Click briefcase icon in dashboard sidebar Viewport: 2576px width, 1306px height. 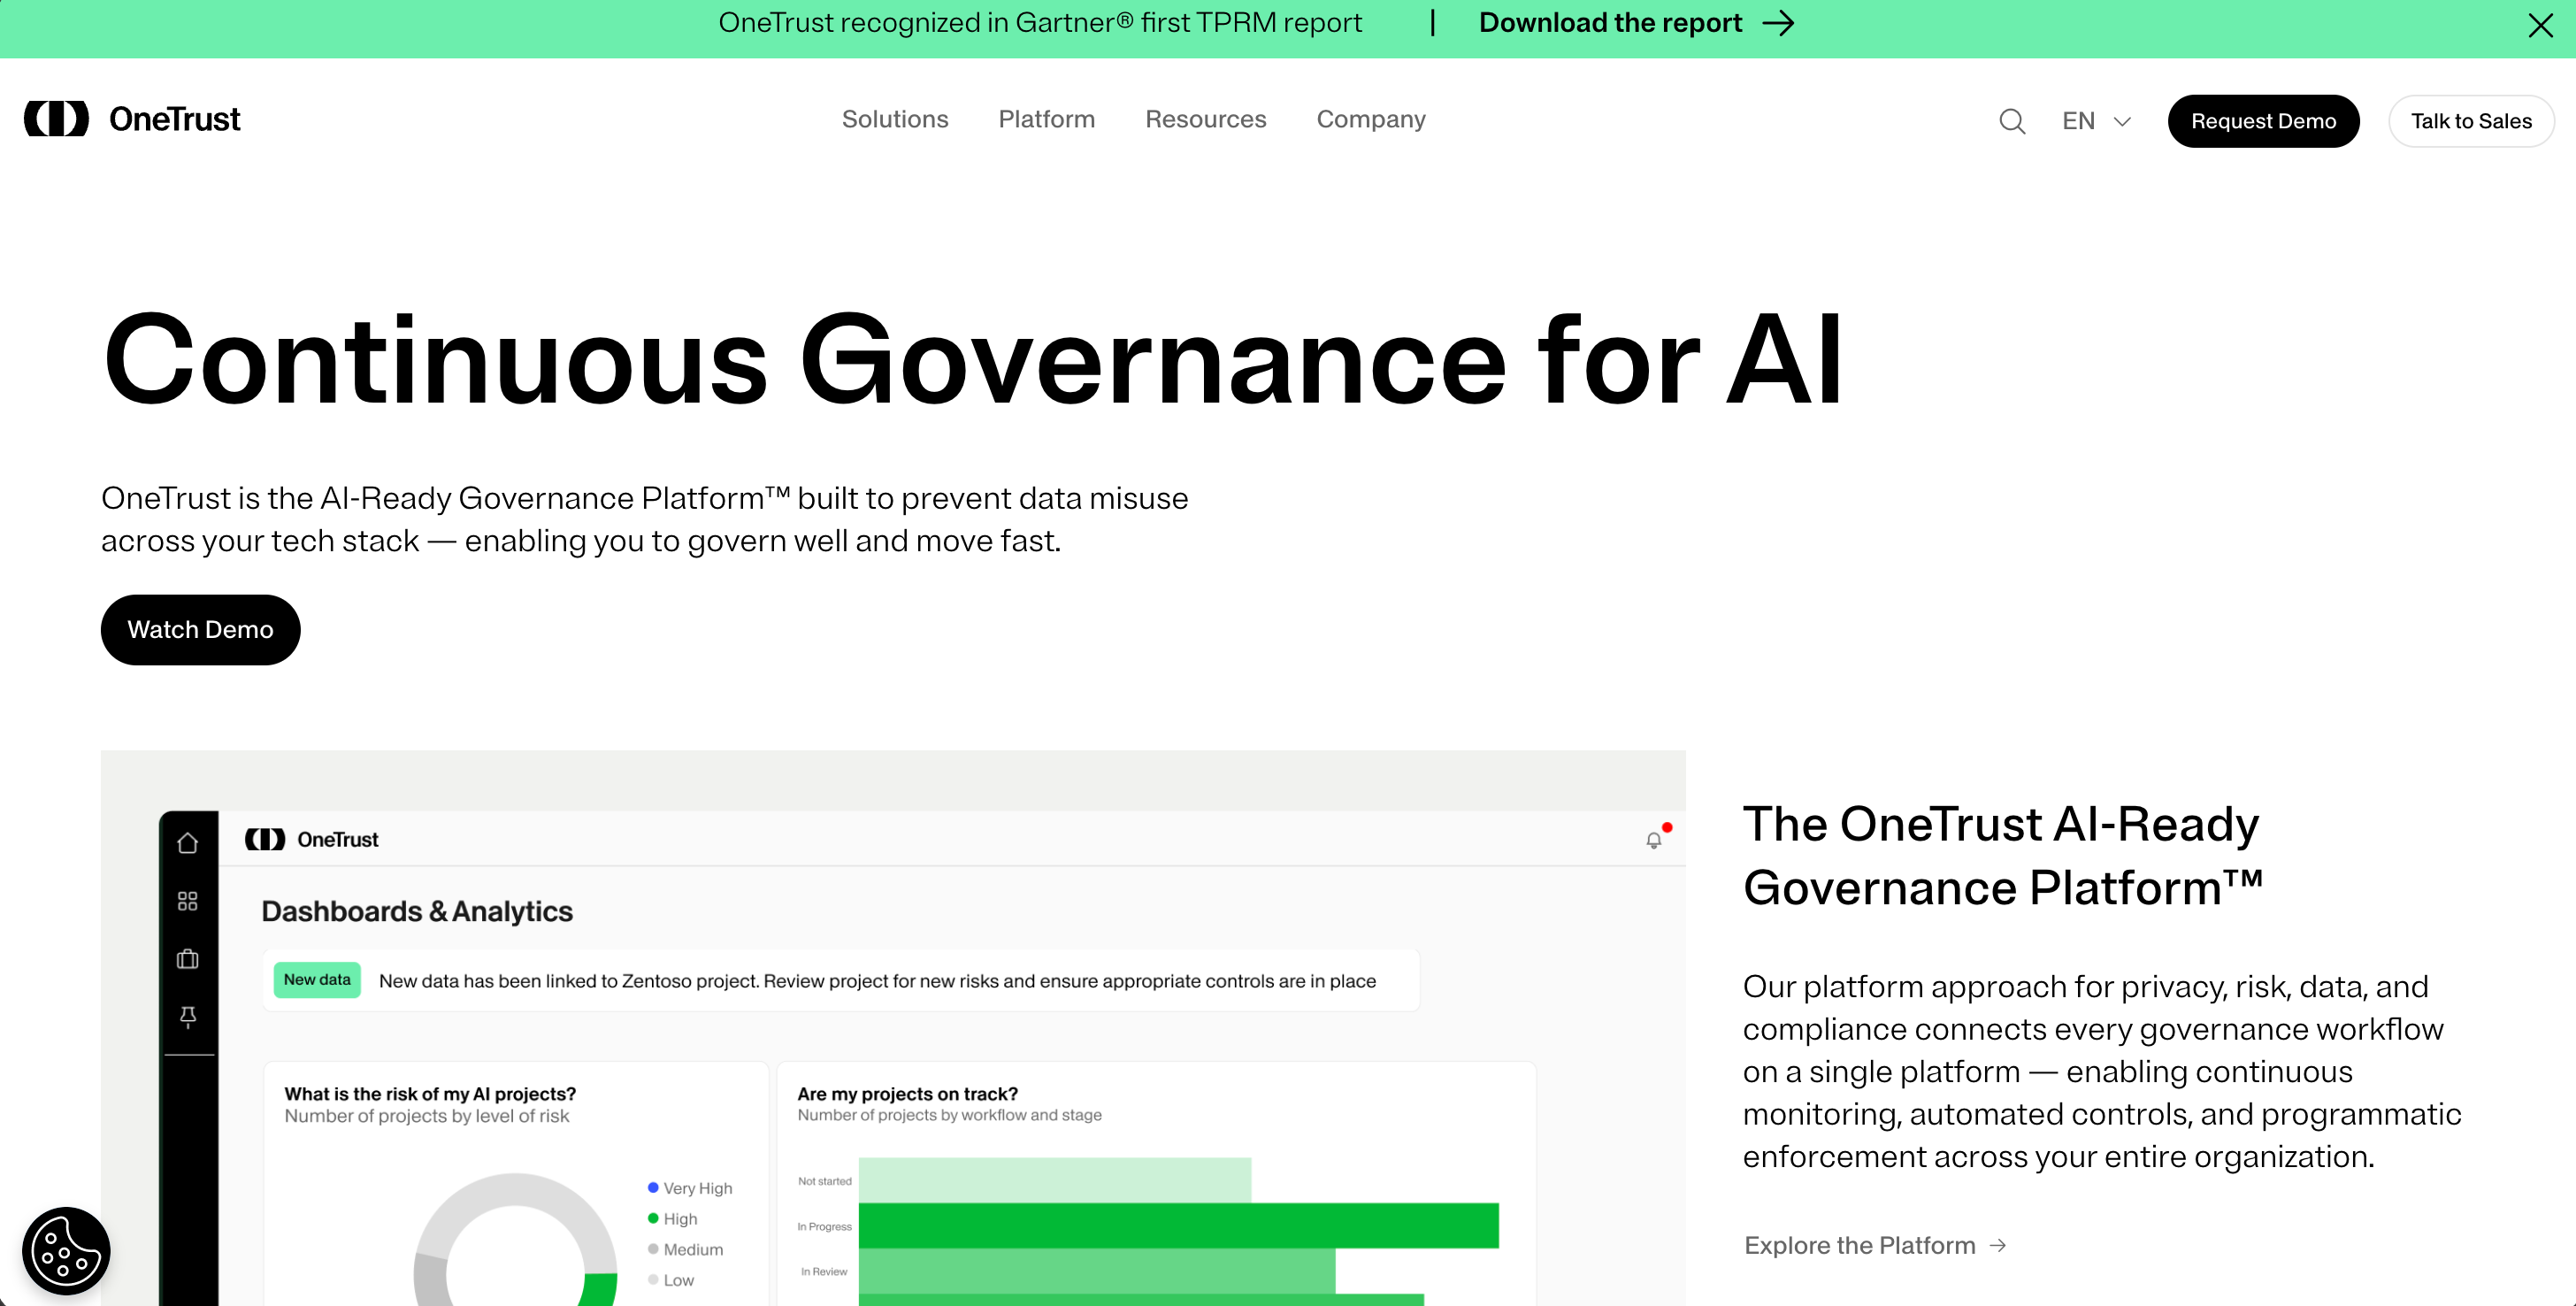187,959
